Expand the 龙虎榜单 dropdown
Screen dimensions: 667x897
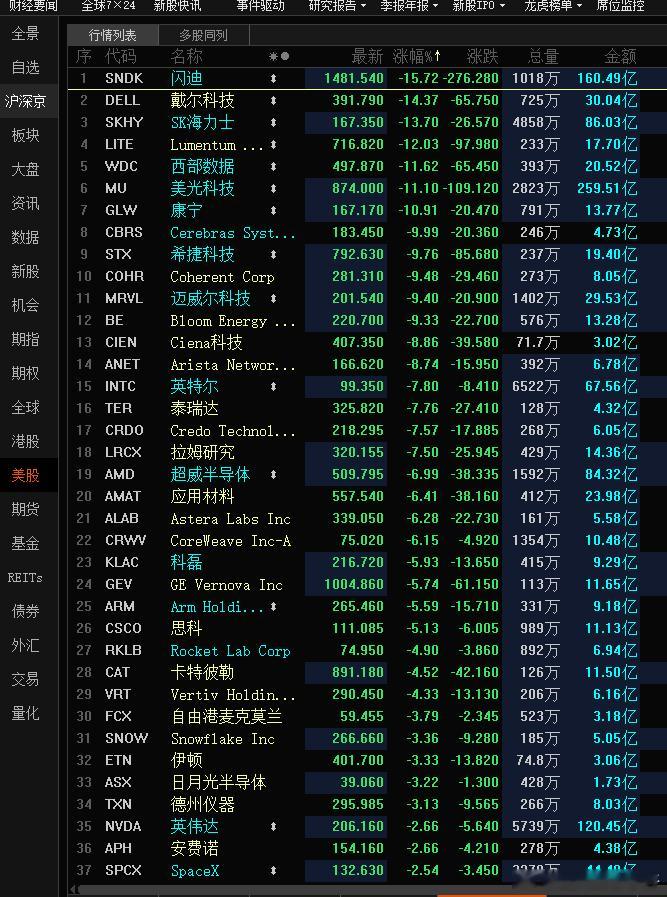point(553,6)
